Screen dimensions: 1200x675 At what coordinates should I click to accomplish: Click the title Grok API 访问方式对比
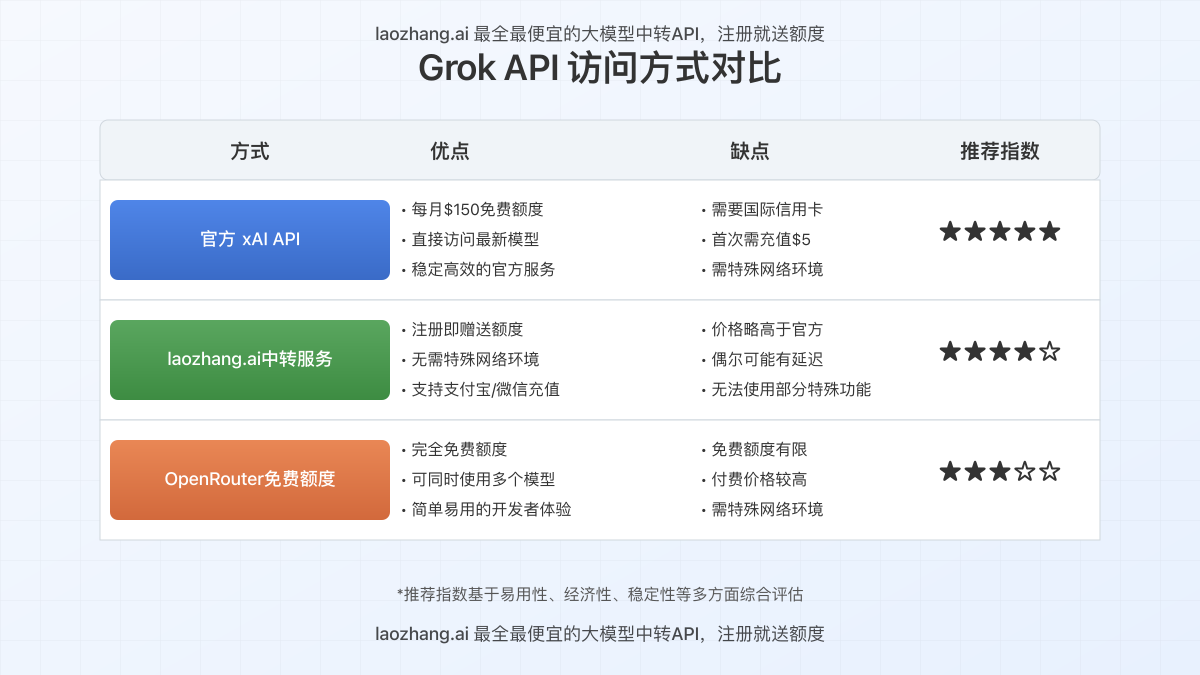(x=600, y=70)
